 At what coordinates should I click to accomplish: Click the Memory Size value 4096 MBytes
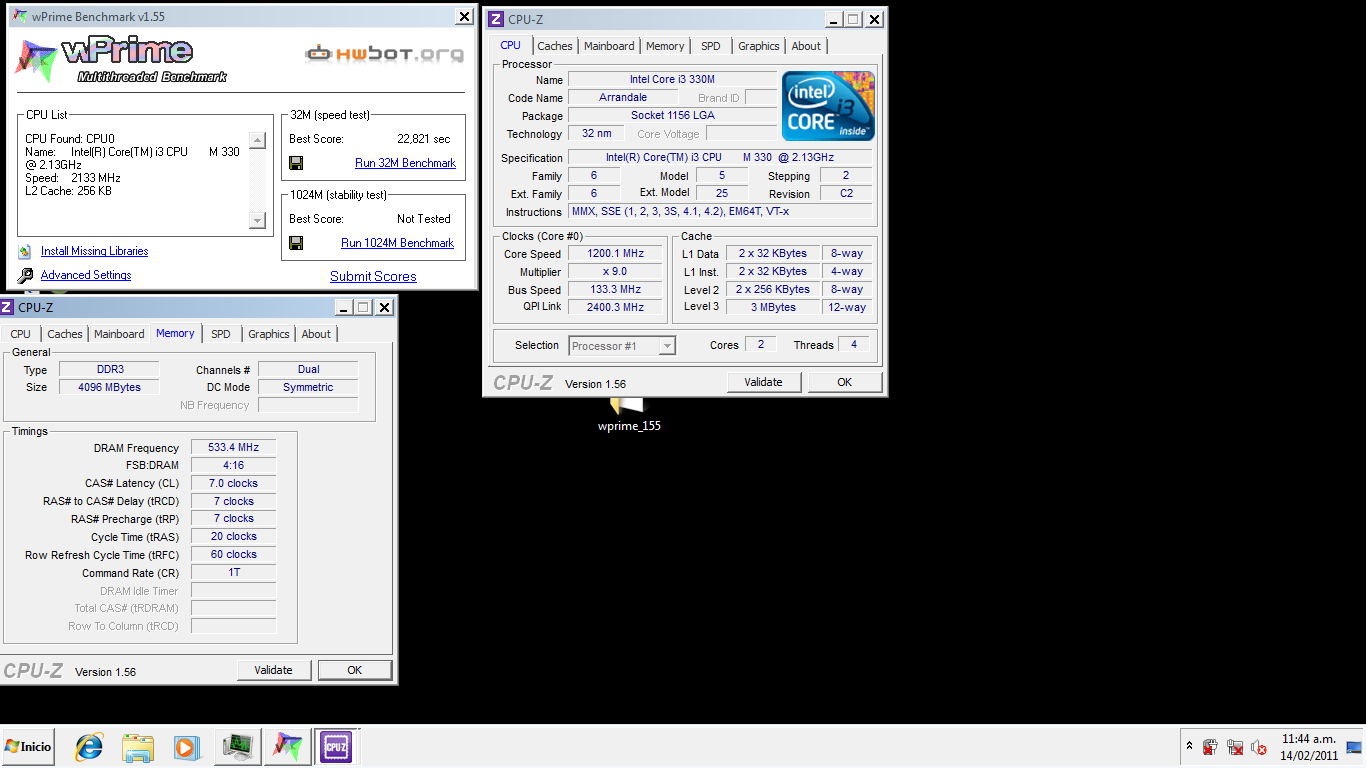109,388
